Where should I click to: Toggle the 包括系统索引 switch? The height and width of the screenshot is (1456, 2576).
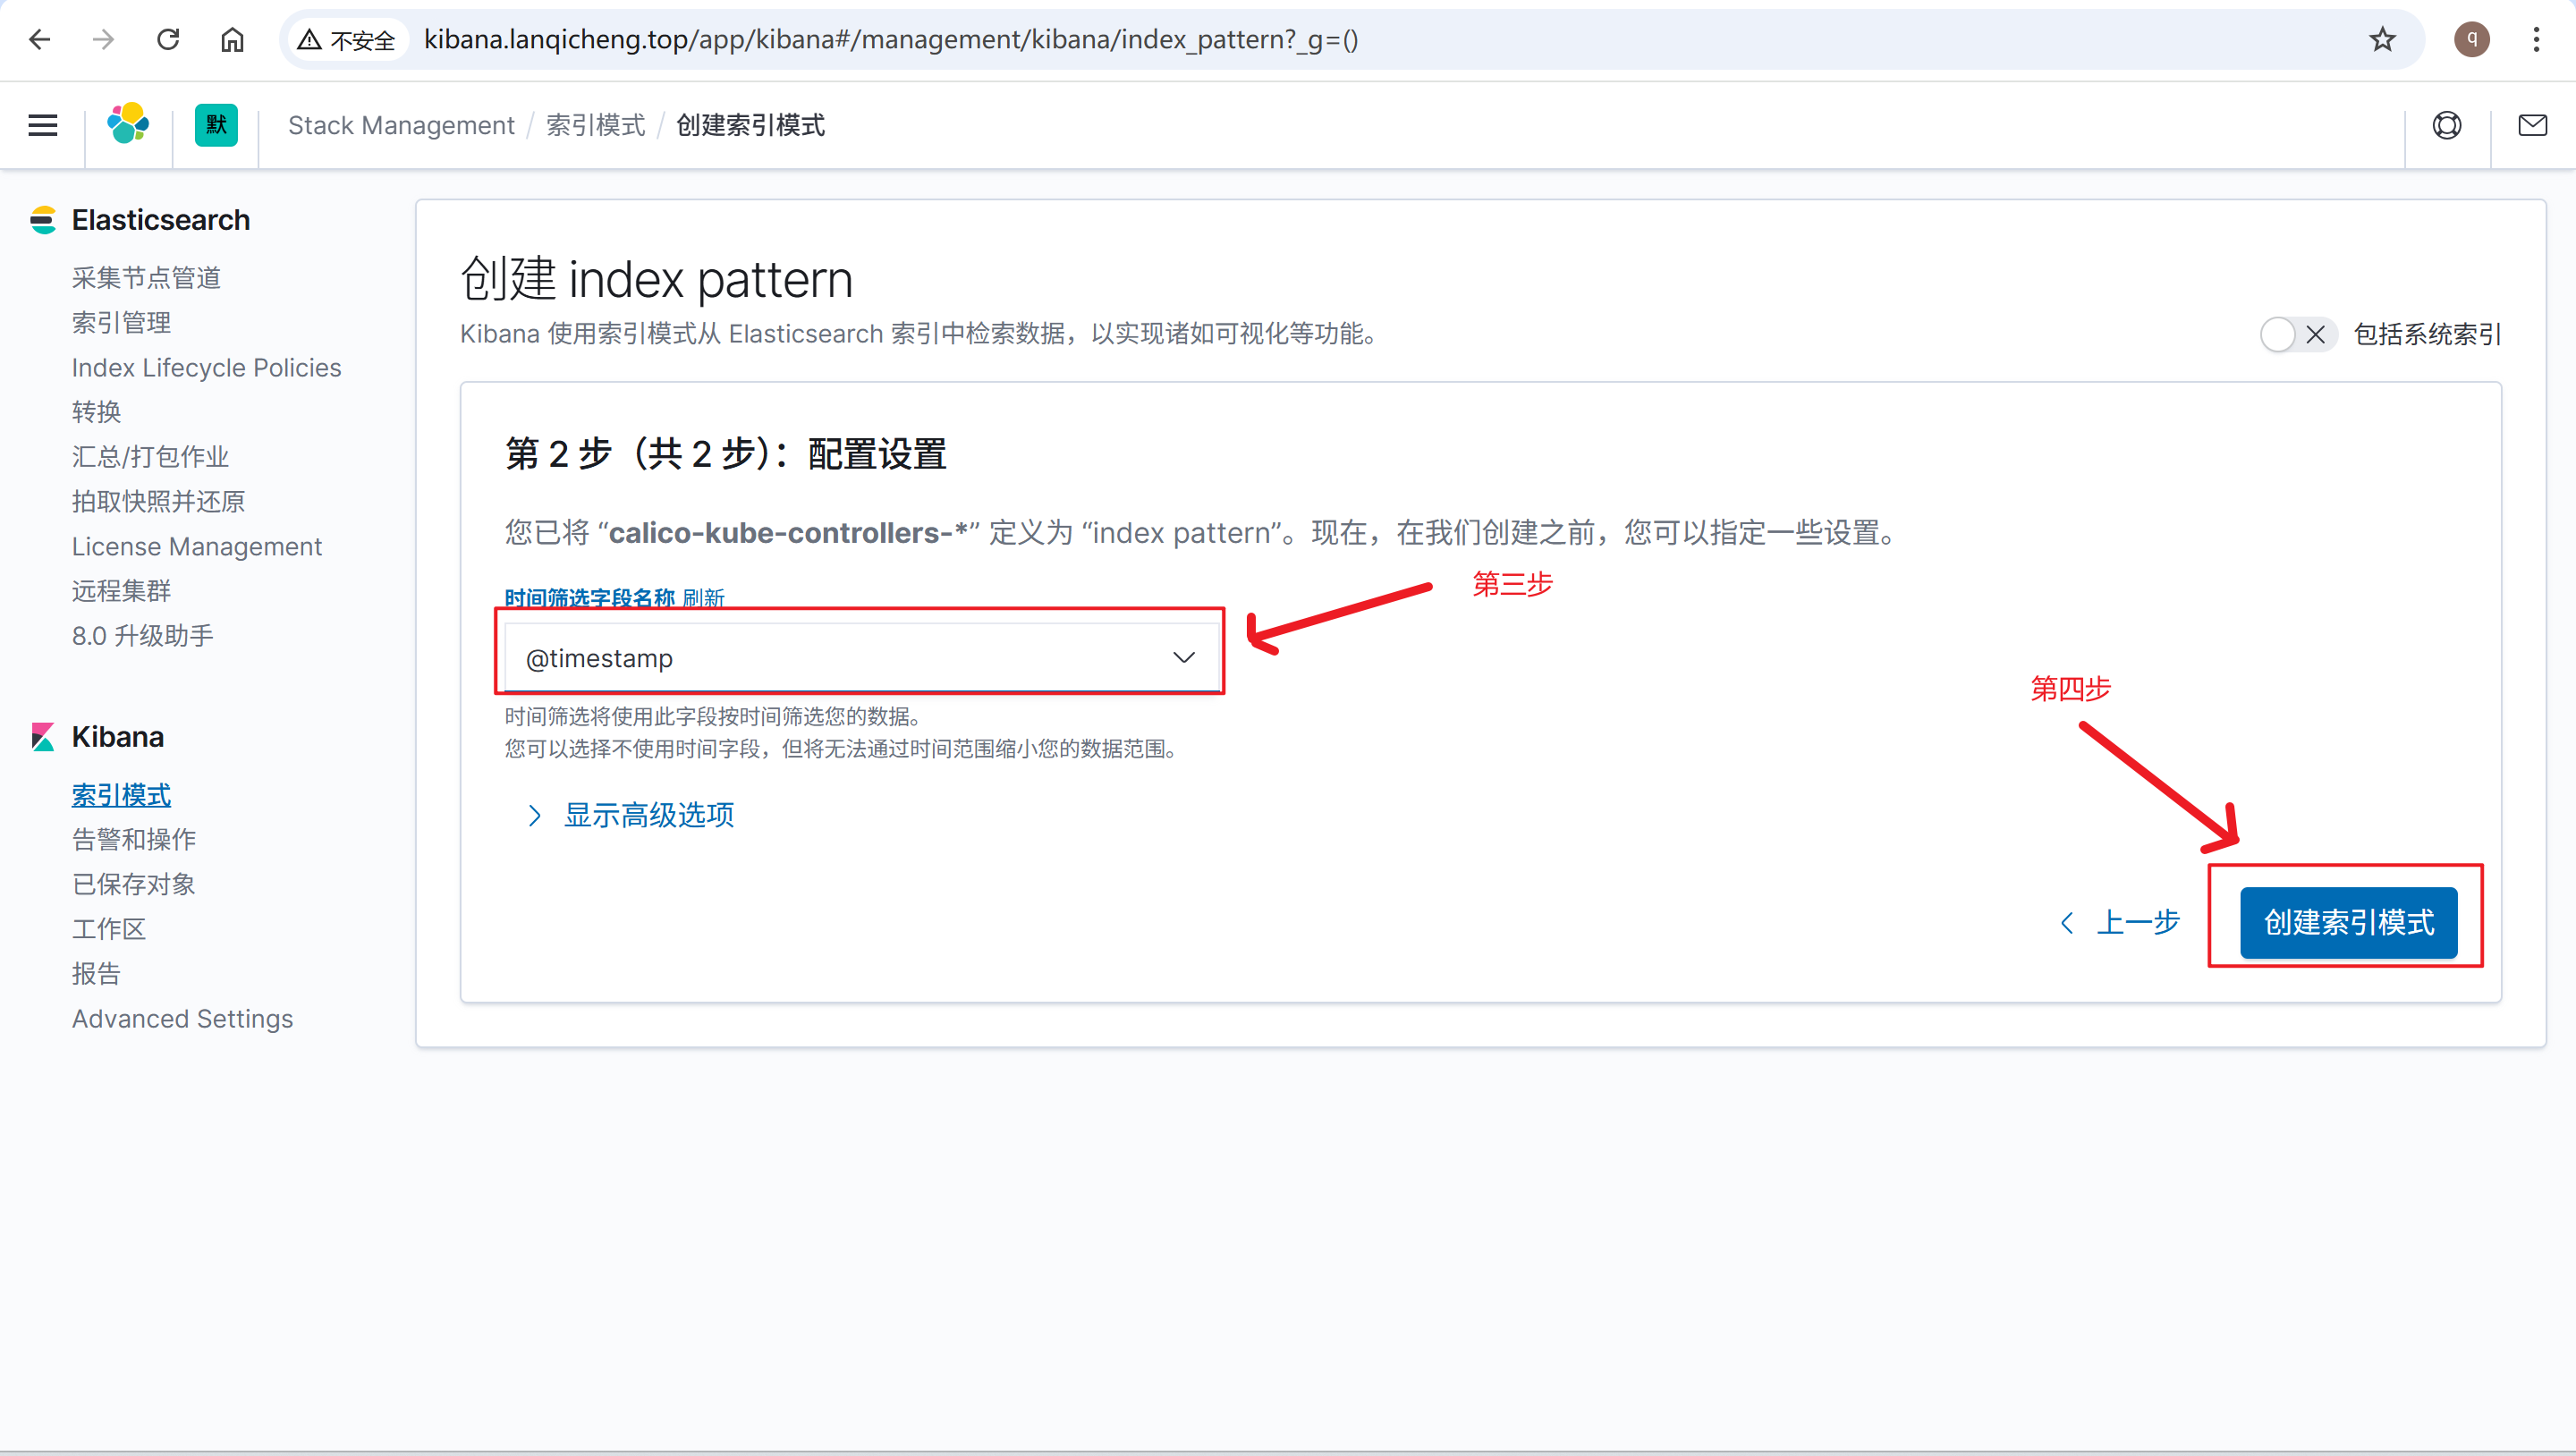pyautogui.click(x=2298, y=334)
